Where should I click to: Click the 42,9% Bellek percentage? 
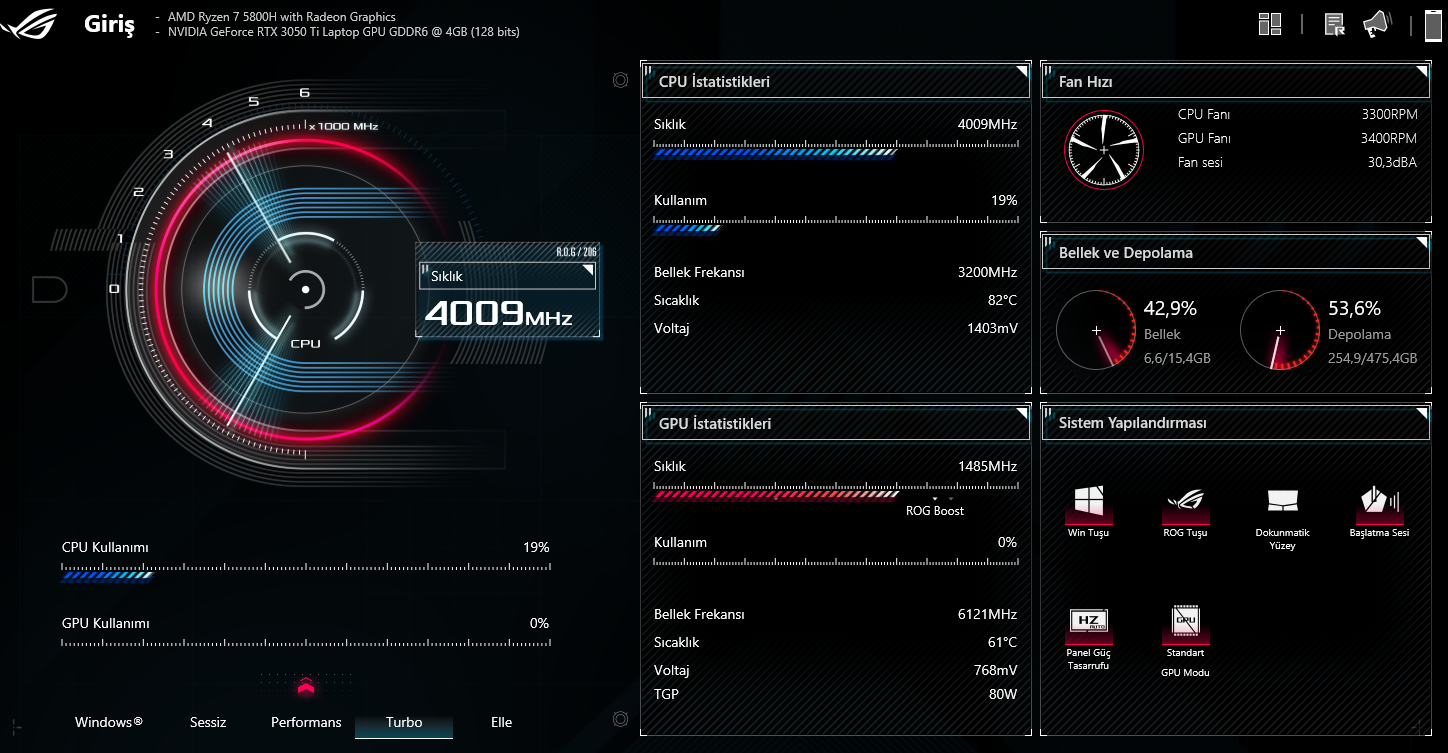[x=1170, y=309]
